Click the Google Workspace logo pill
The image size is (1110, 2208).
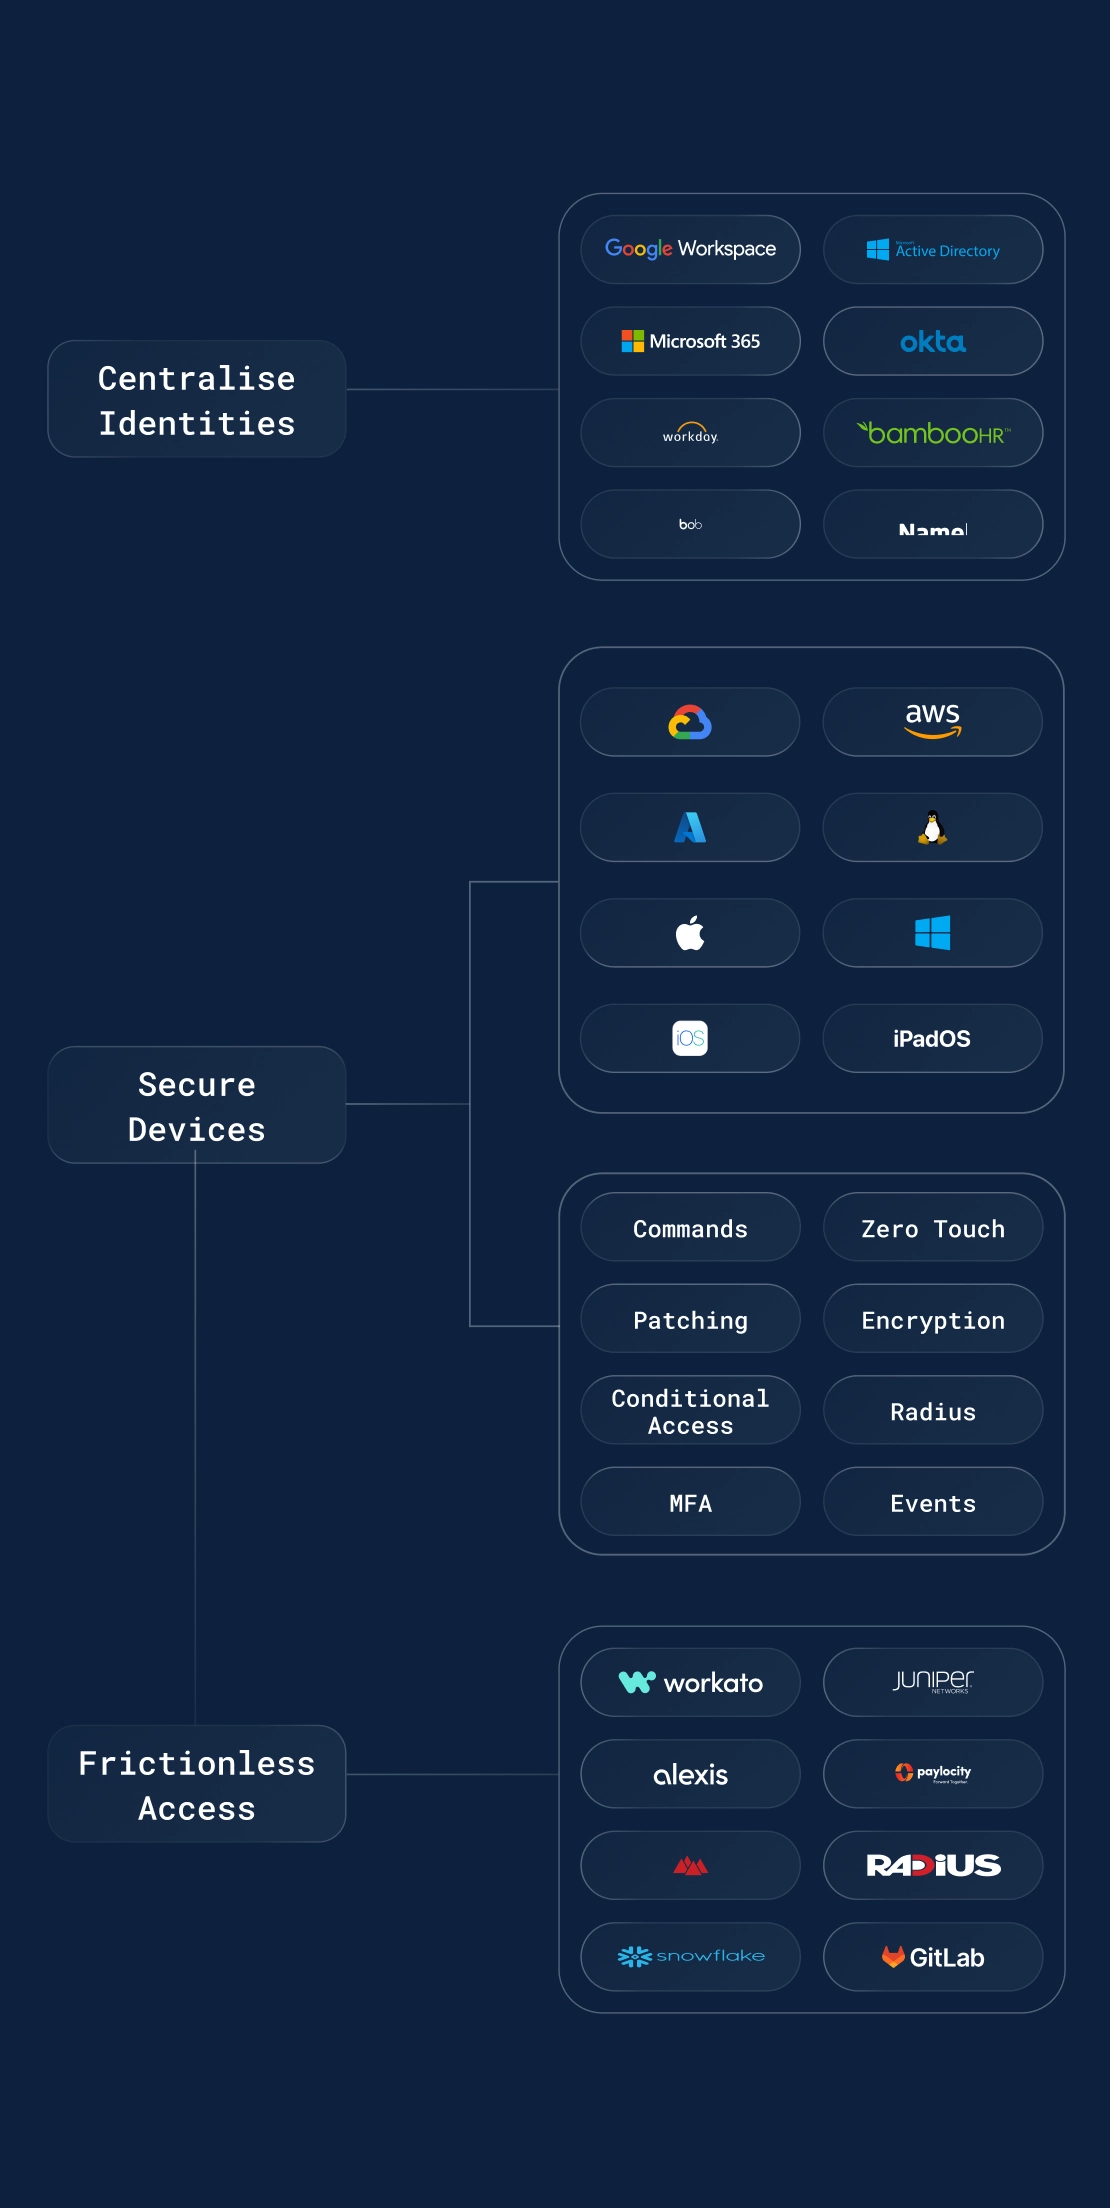(690, 249)
